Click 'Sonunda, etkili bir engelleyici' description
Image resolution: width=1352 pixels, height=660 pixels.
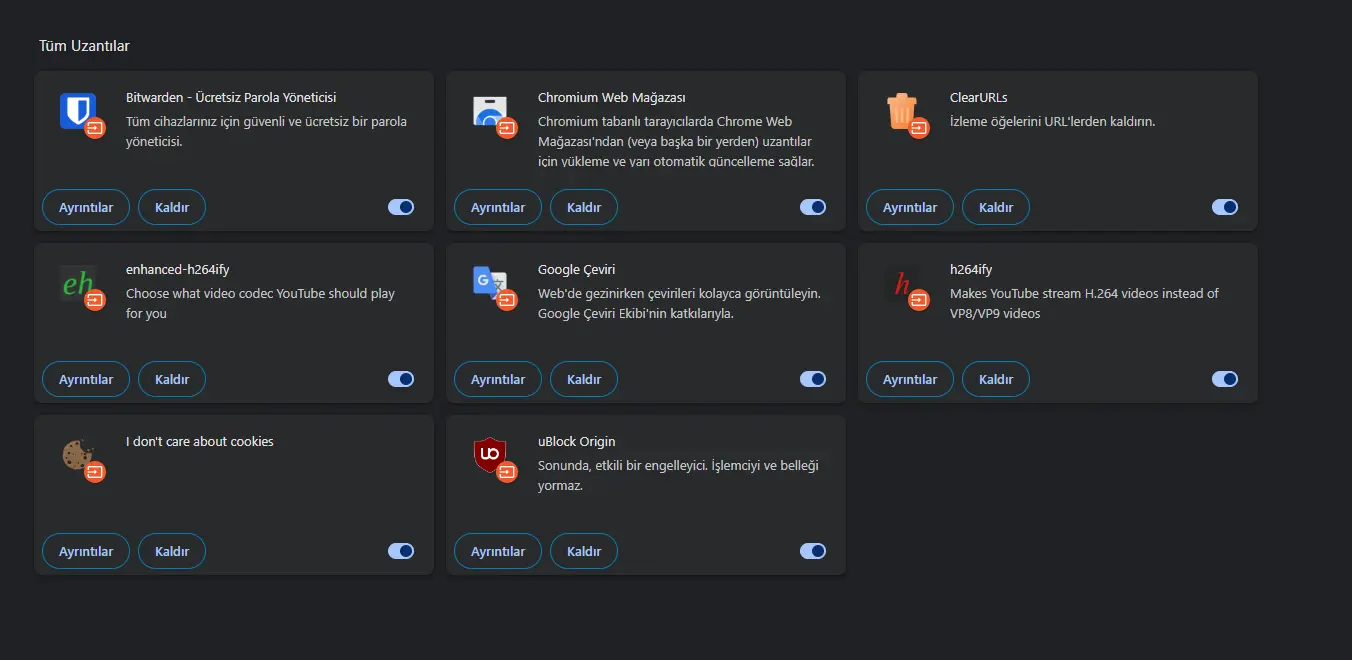pos(679,476)
